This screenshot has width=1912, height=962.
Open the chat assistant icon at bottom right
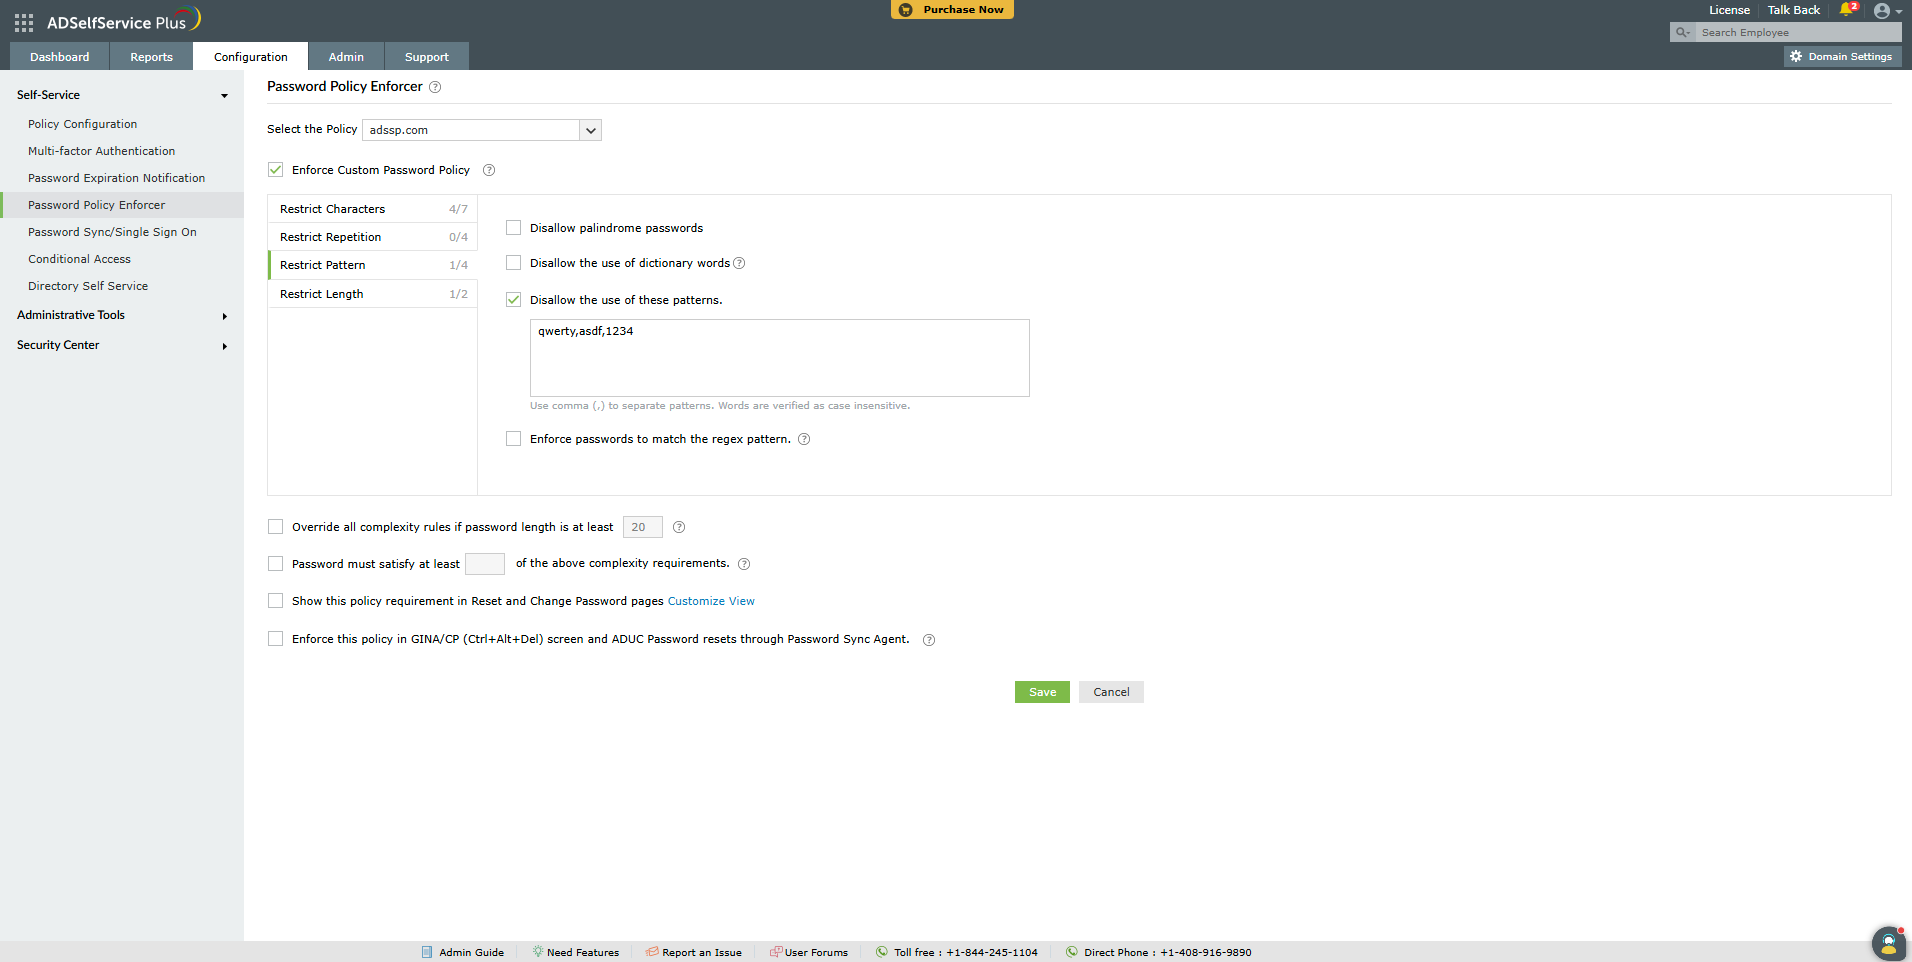coord(1888,942)
